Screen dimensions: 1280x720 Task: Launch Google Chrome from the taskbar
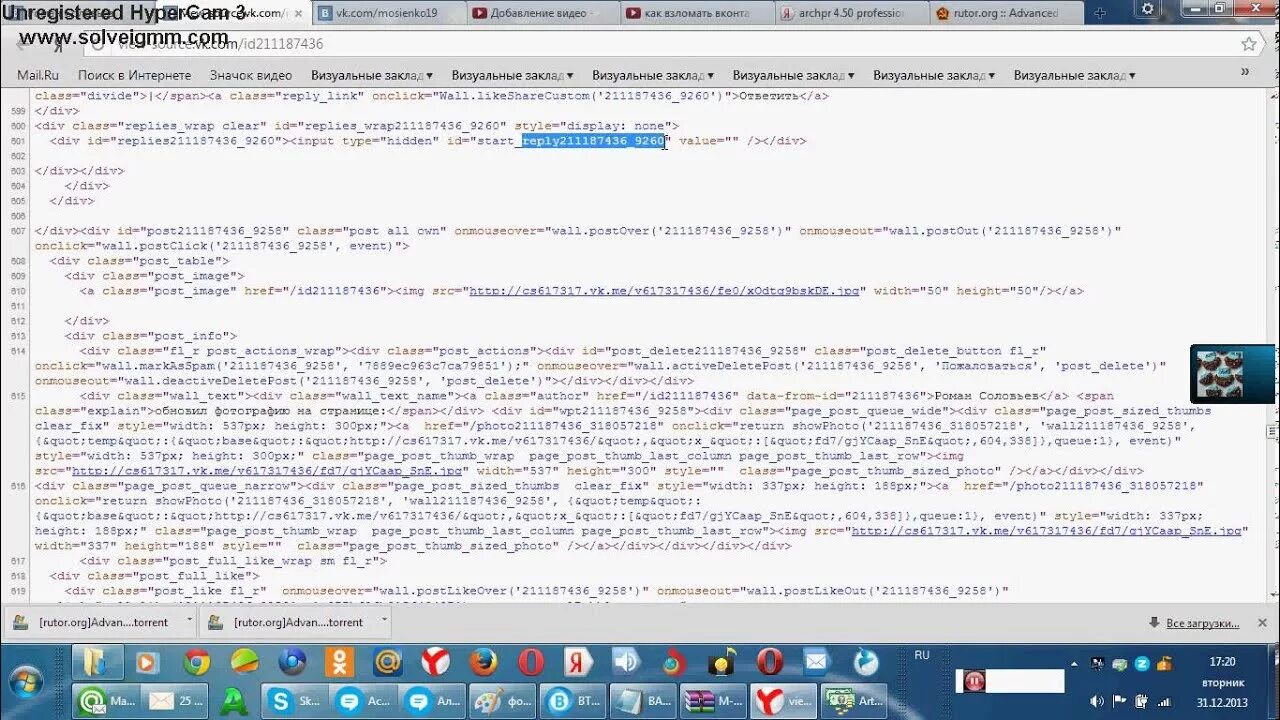[196, 662]
